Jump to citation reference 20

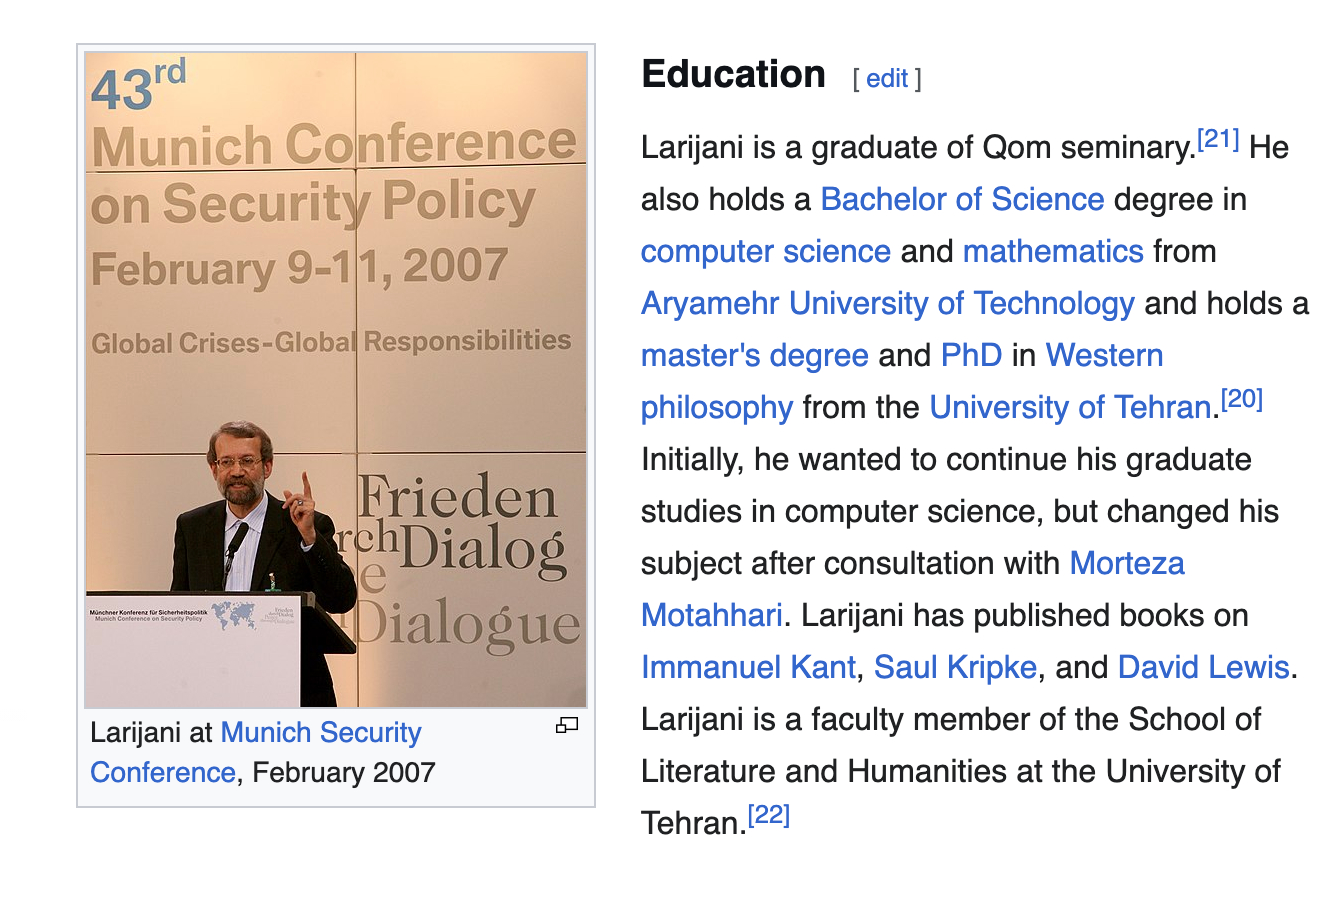(1242, 400)
